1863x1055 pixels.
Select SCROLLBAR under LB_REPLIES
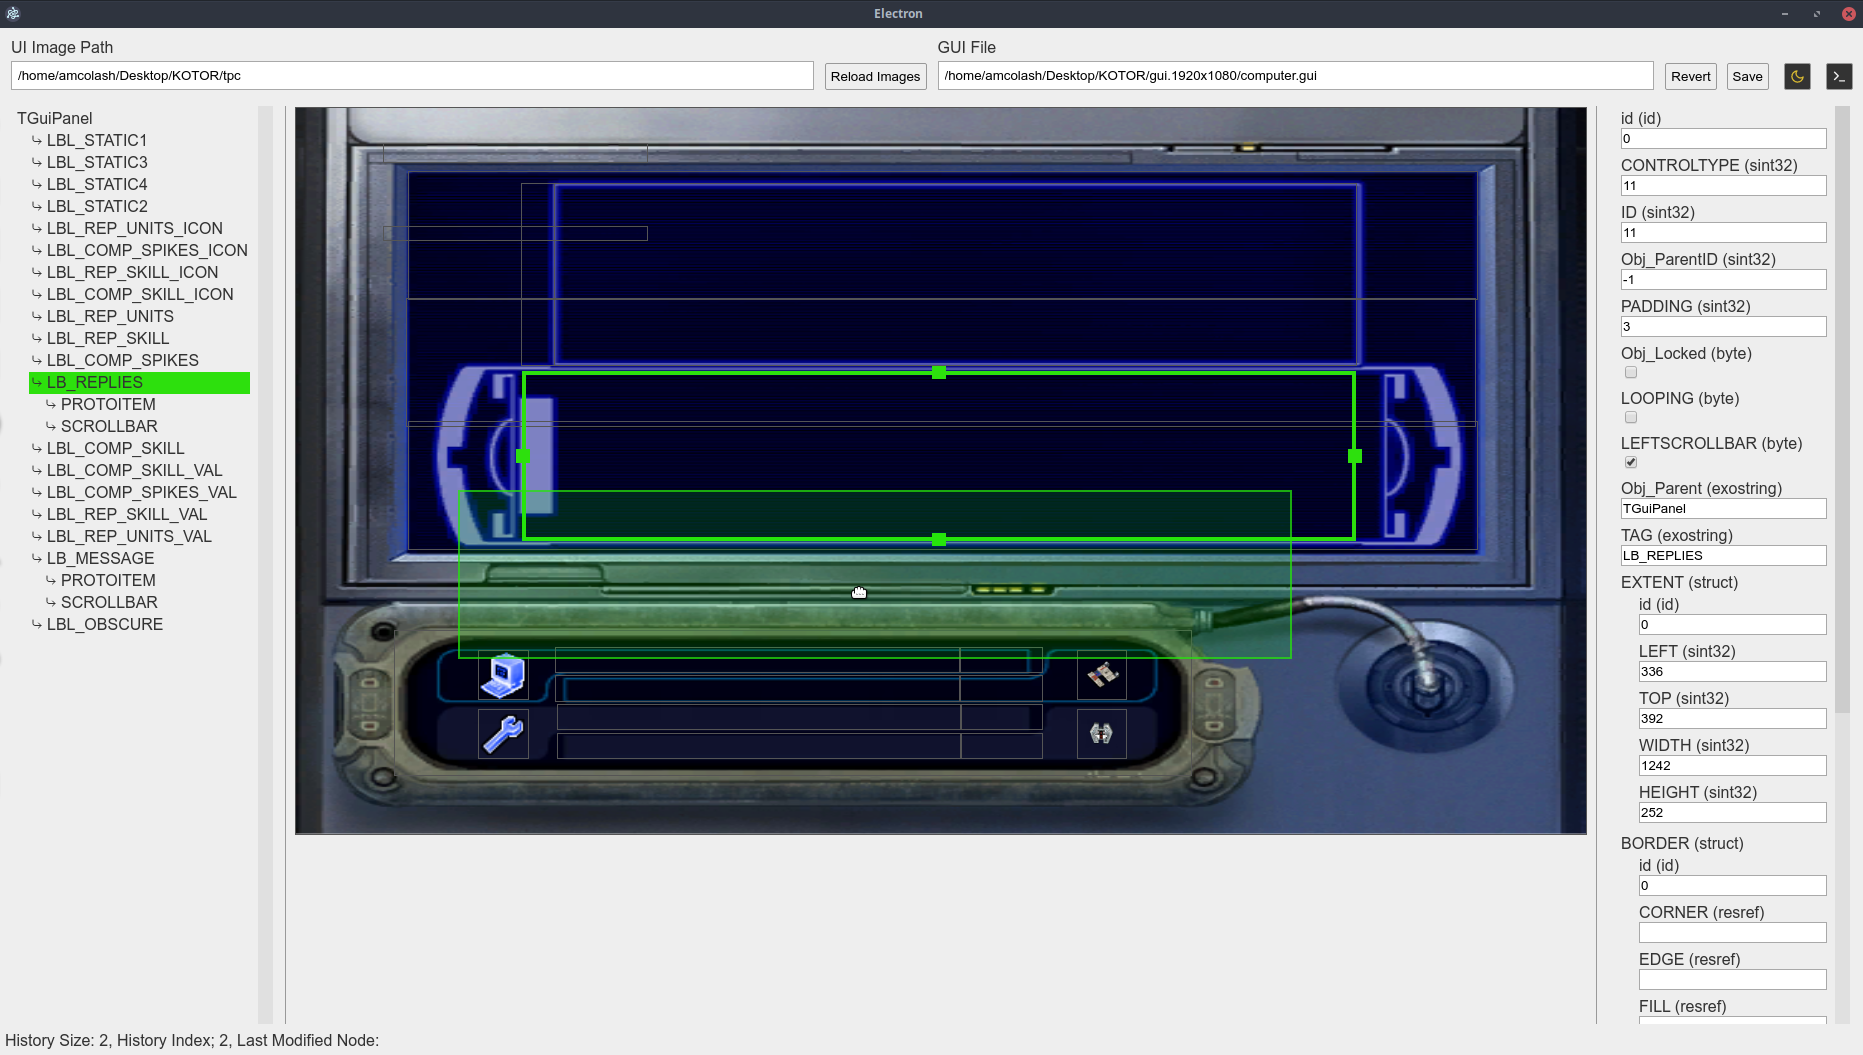coord(109,426)
